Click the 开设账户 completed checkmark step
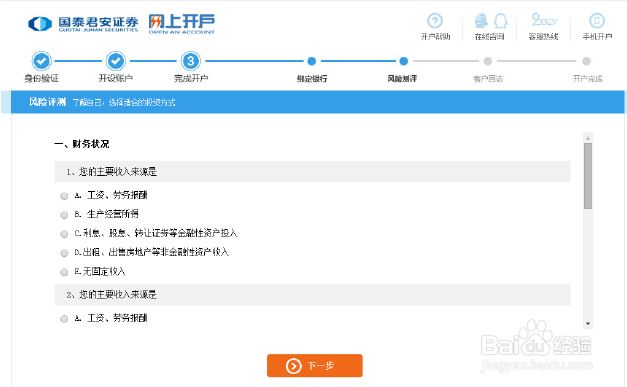 click(116, 61)
